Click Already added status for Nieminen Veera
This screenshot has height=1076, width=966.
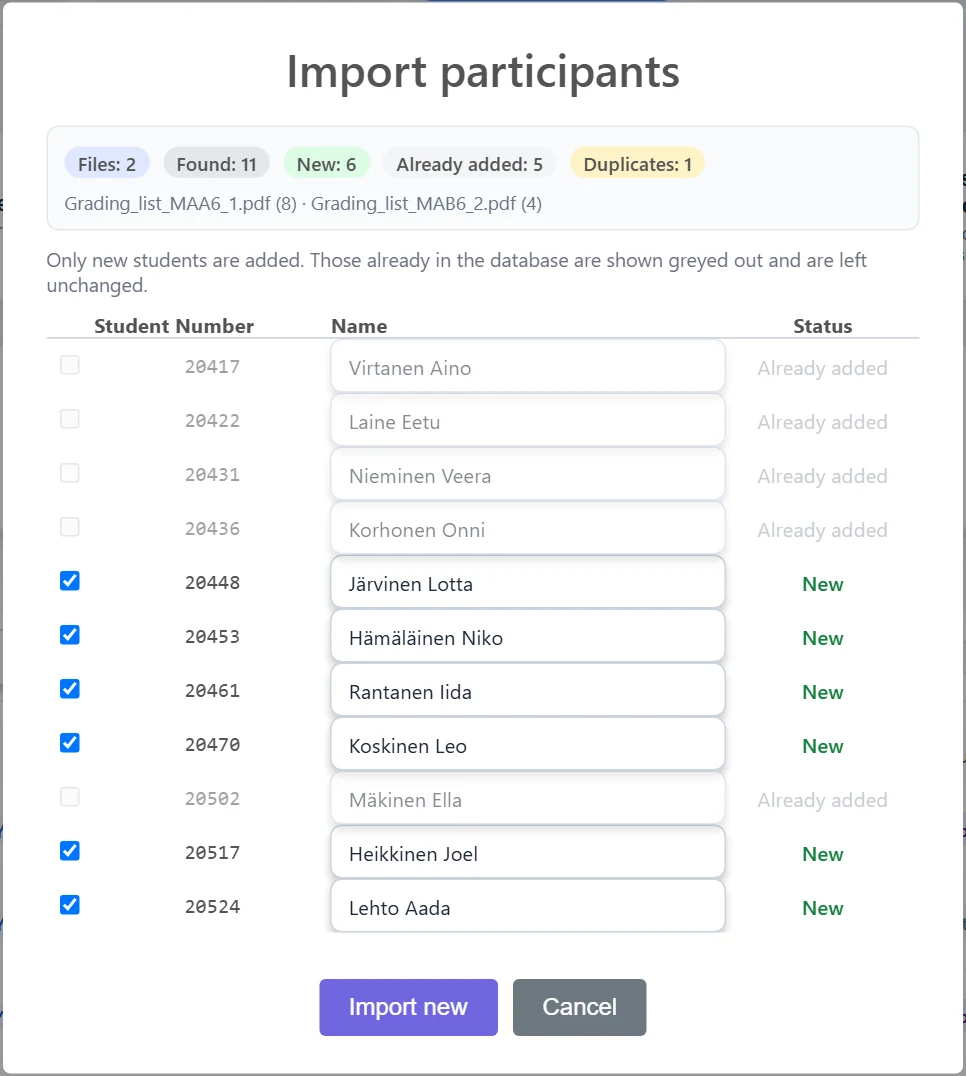click(823, 476)
